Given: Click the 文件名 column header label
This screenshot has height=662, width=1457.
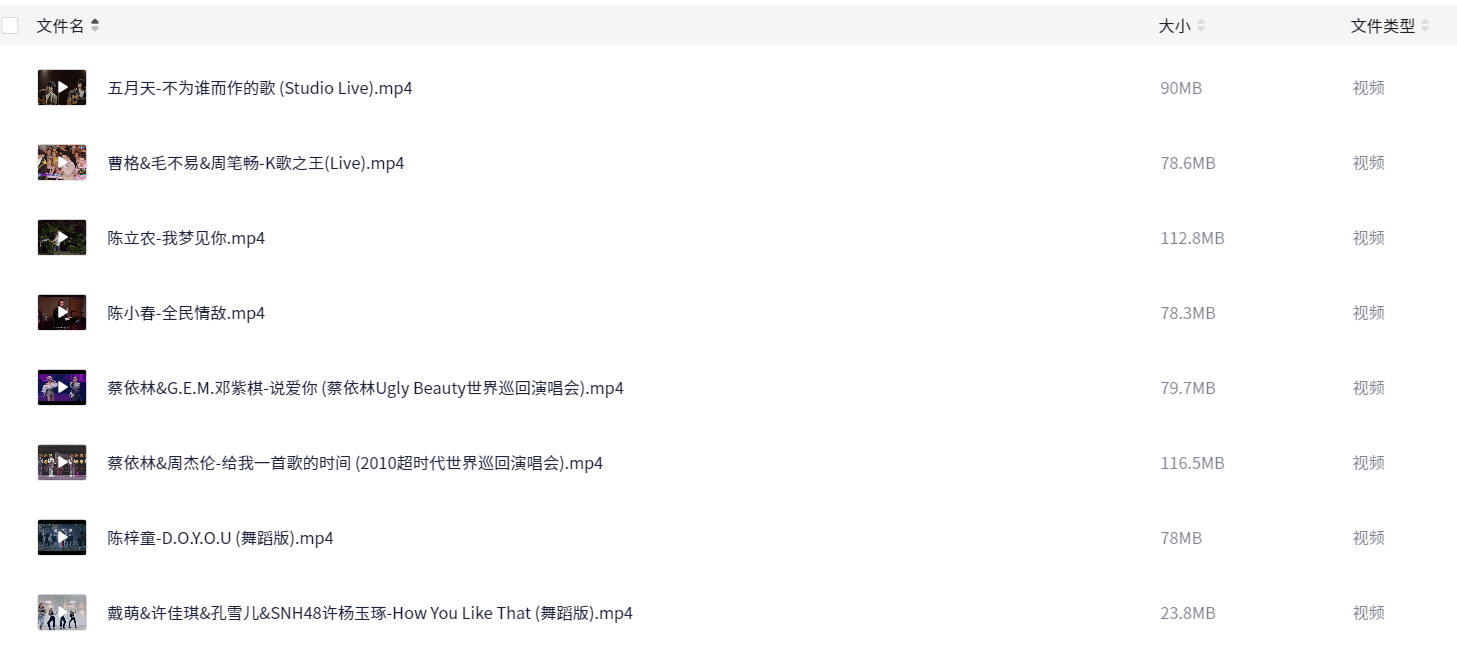Looking at the screenshot, I should [x=60, y=26].
